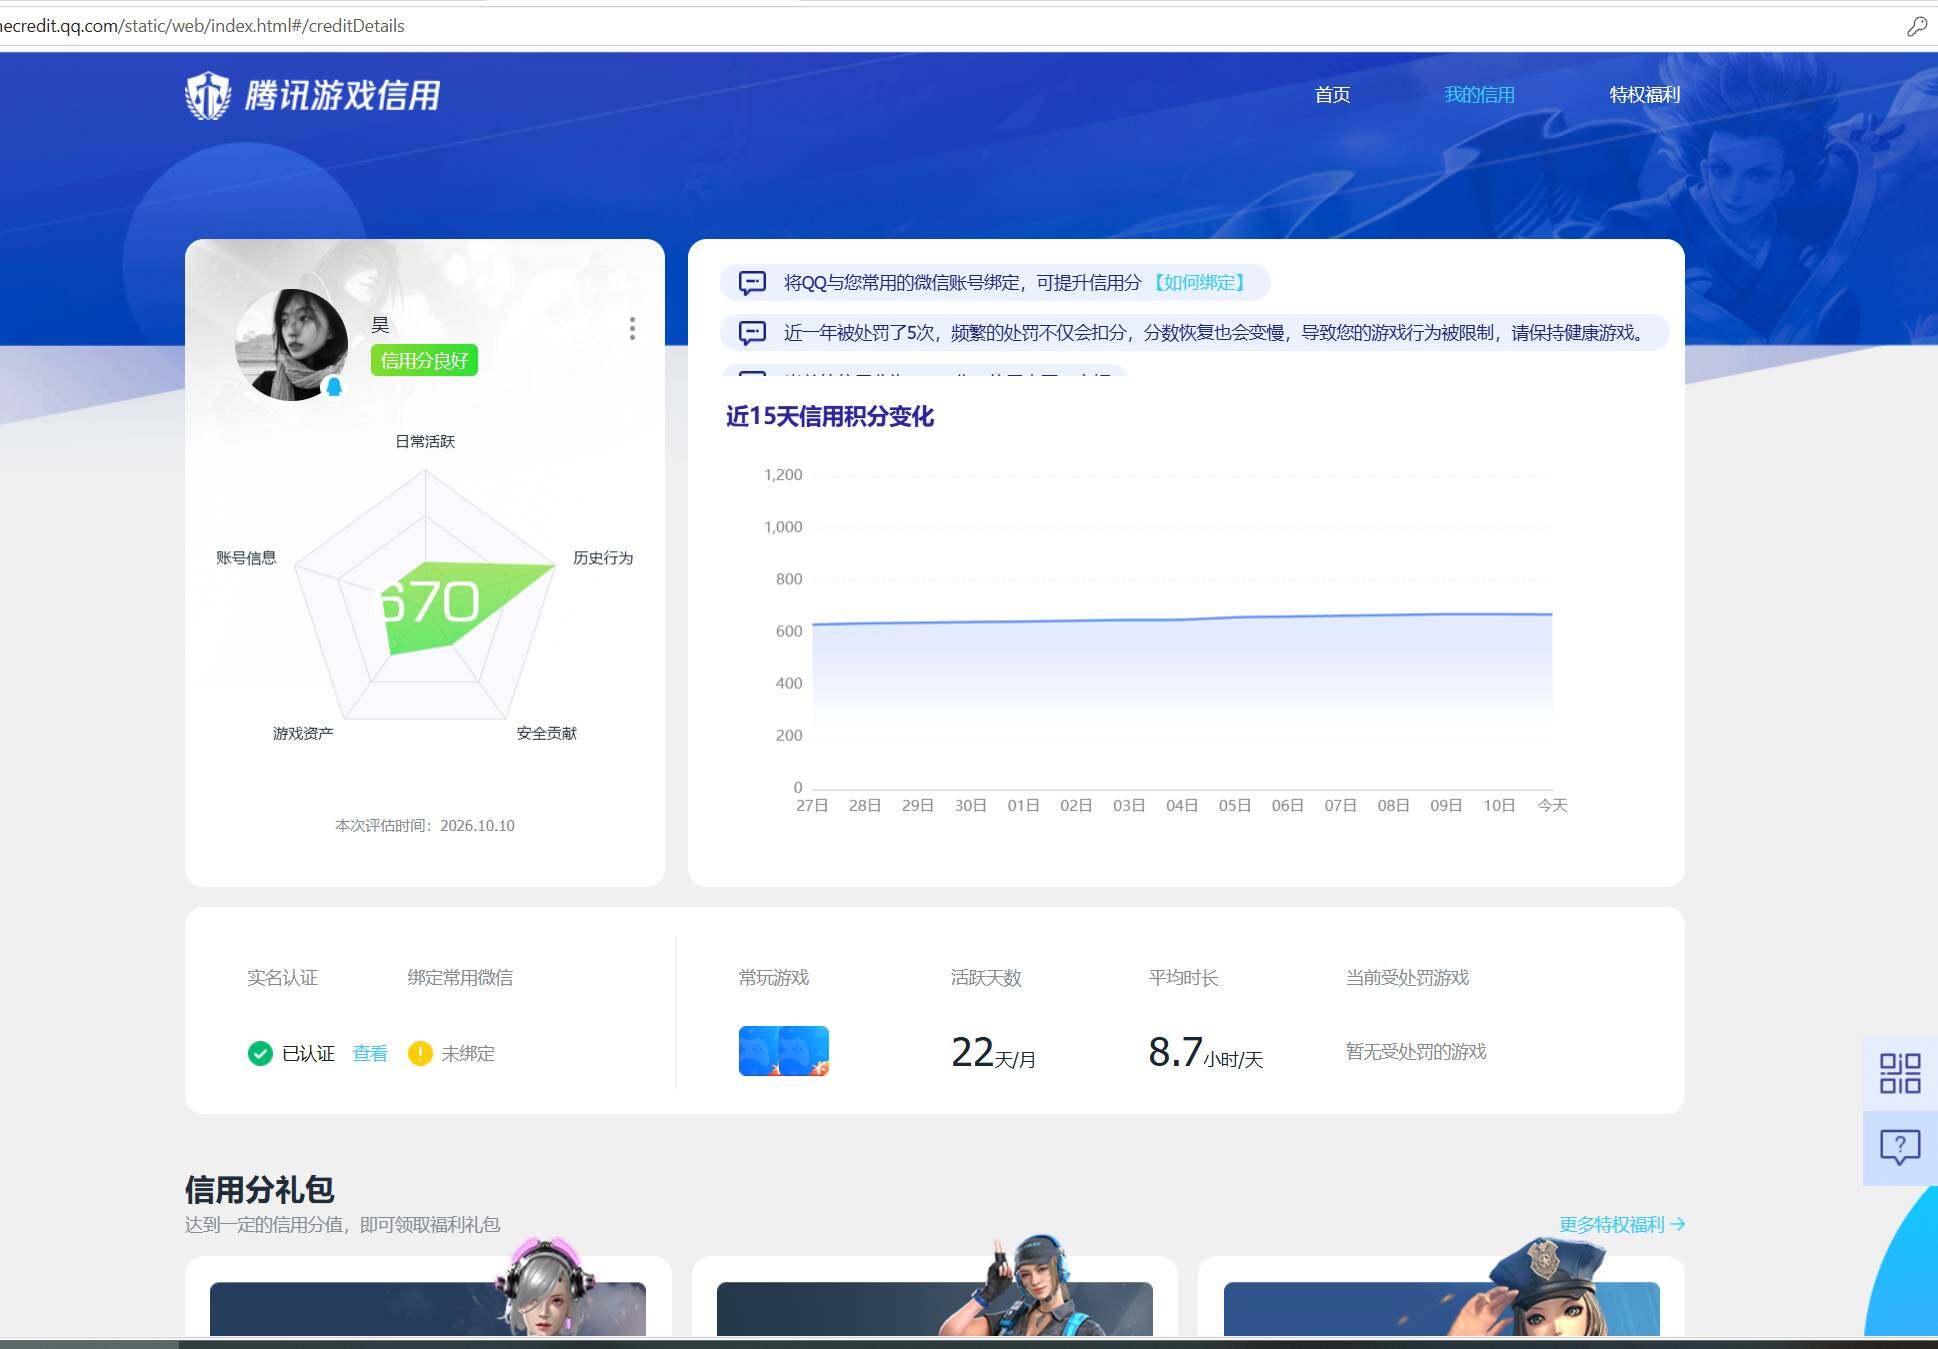Click message icon beside WeChat binding notice
Image resolution: width=1938 pixels, height=1349 pixels.
[752, 283]
